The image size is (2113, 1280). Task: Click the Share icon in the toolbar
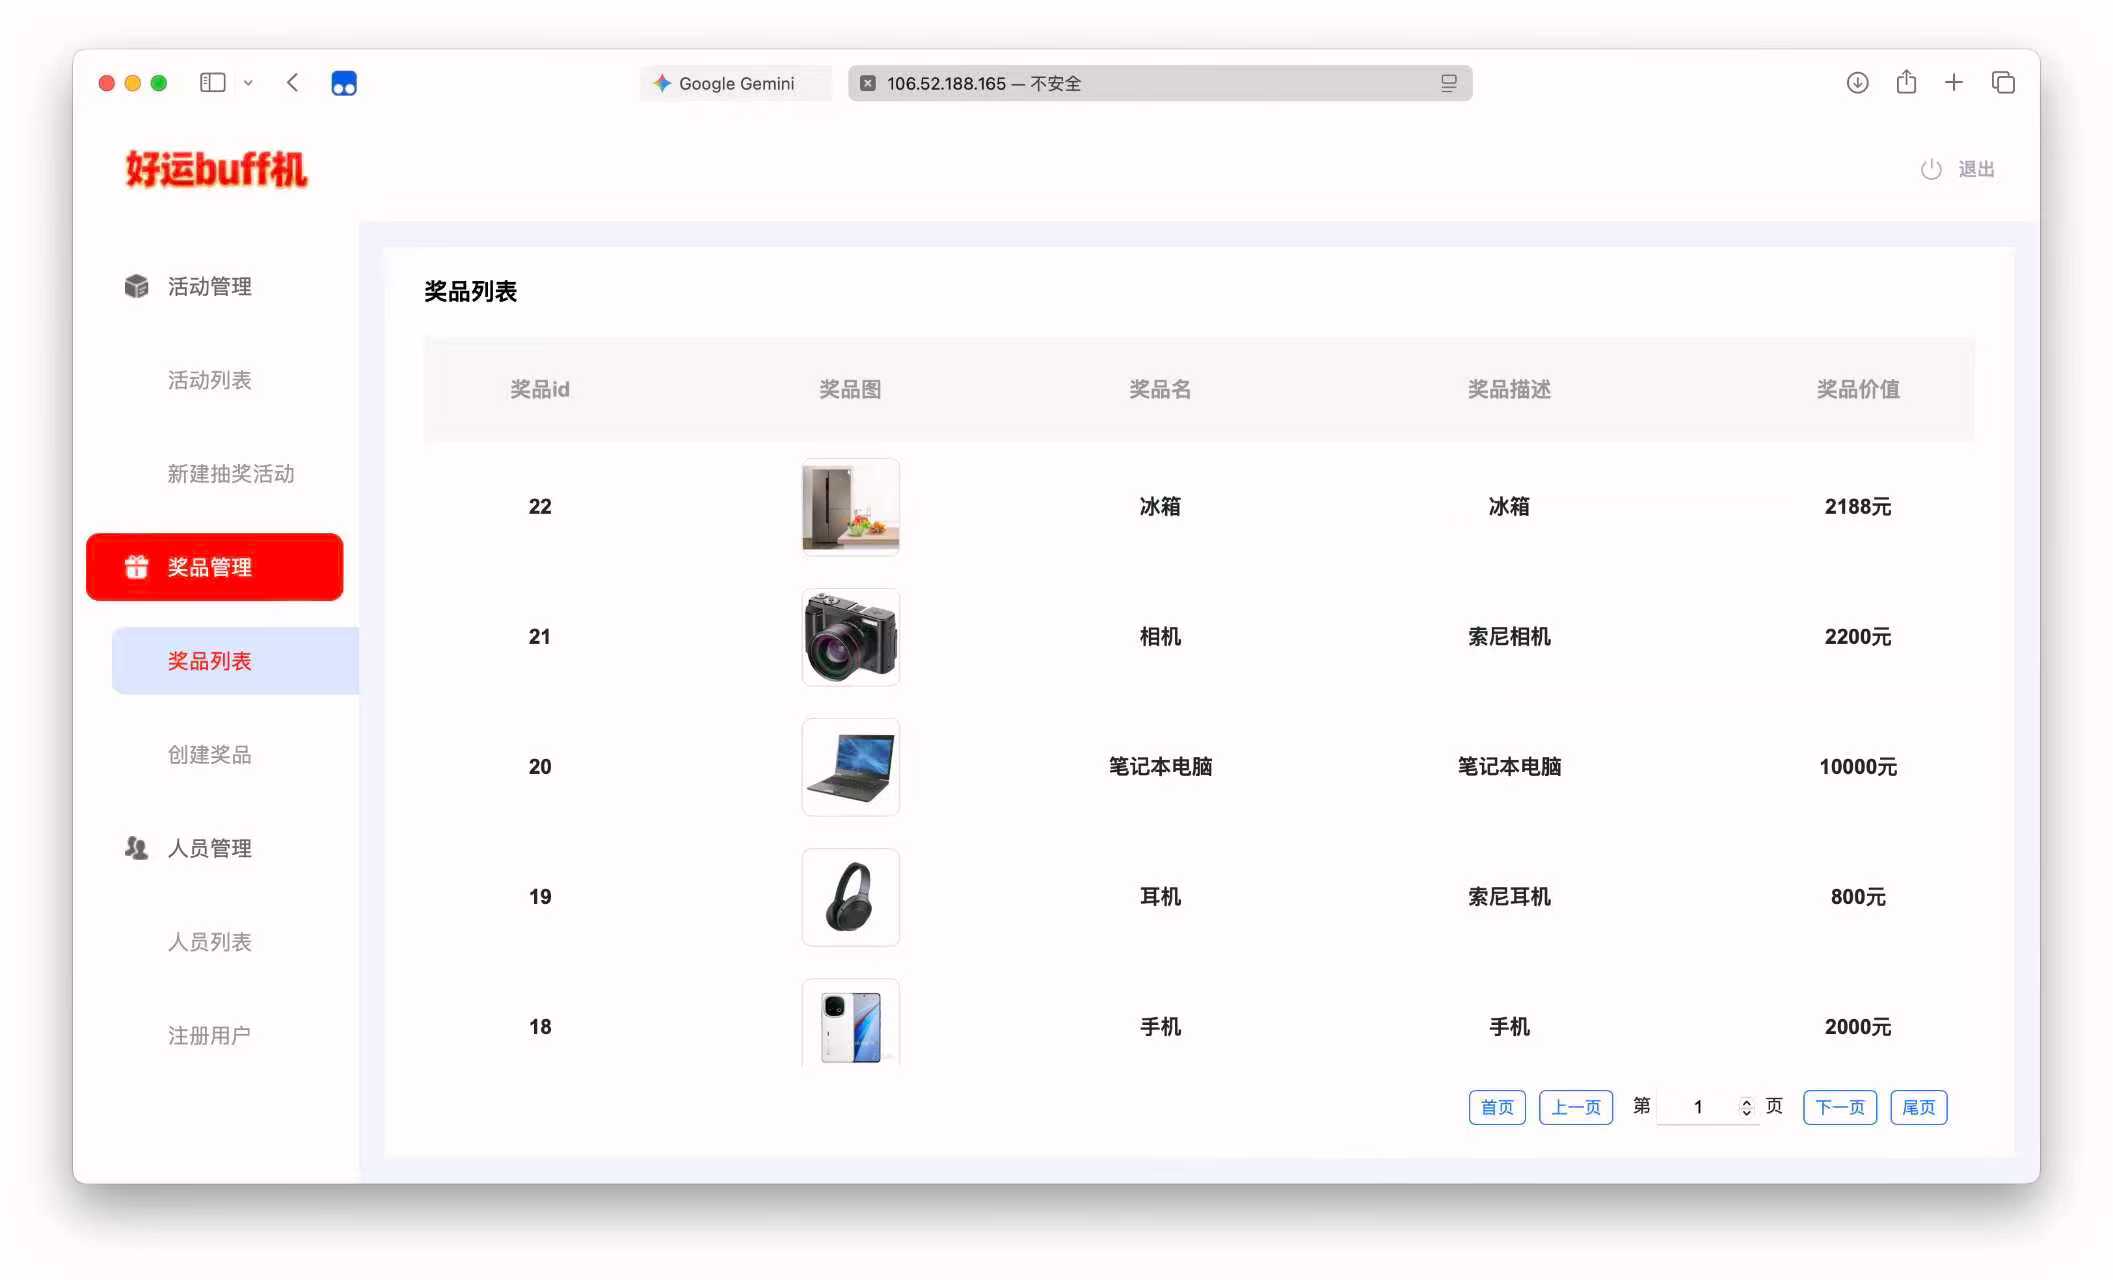tap(1906, 83)
